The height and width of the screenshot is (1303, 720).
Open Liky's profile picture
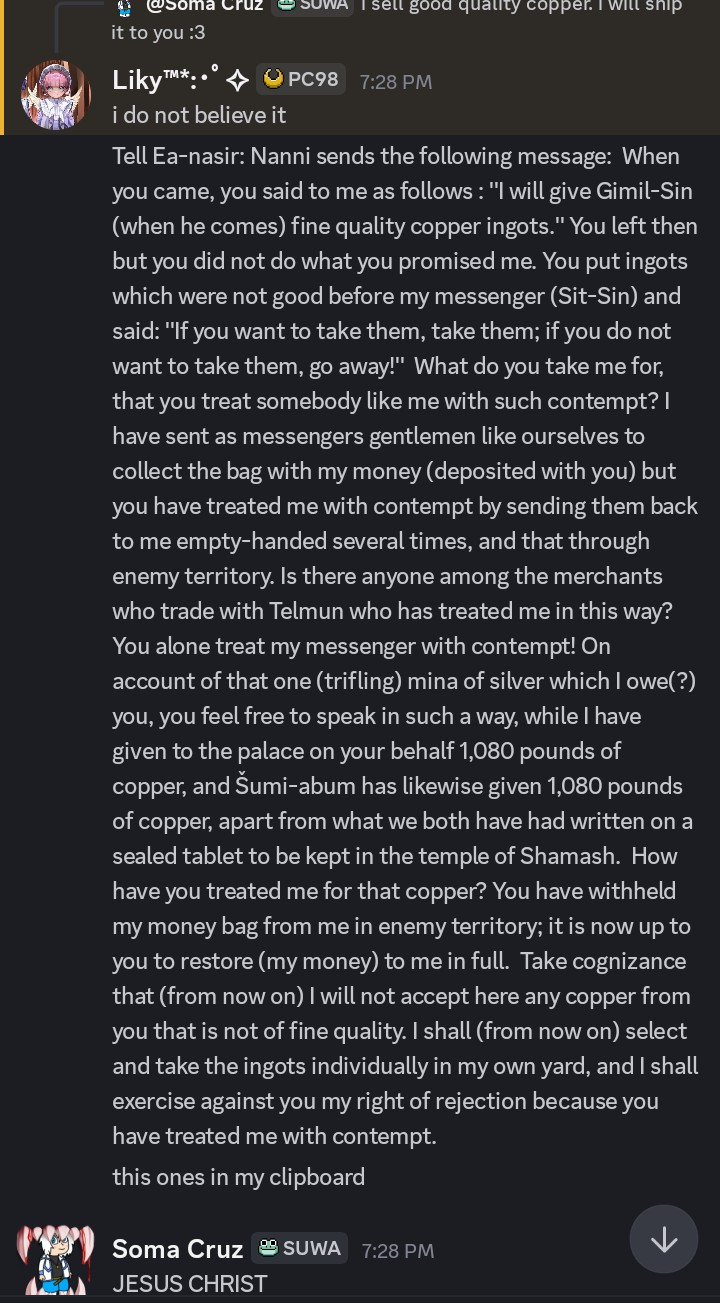[x=56, y=95]
